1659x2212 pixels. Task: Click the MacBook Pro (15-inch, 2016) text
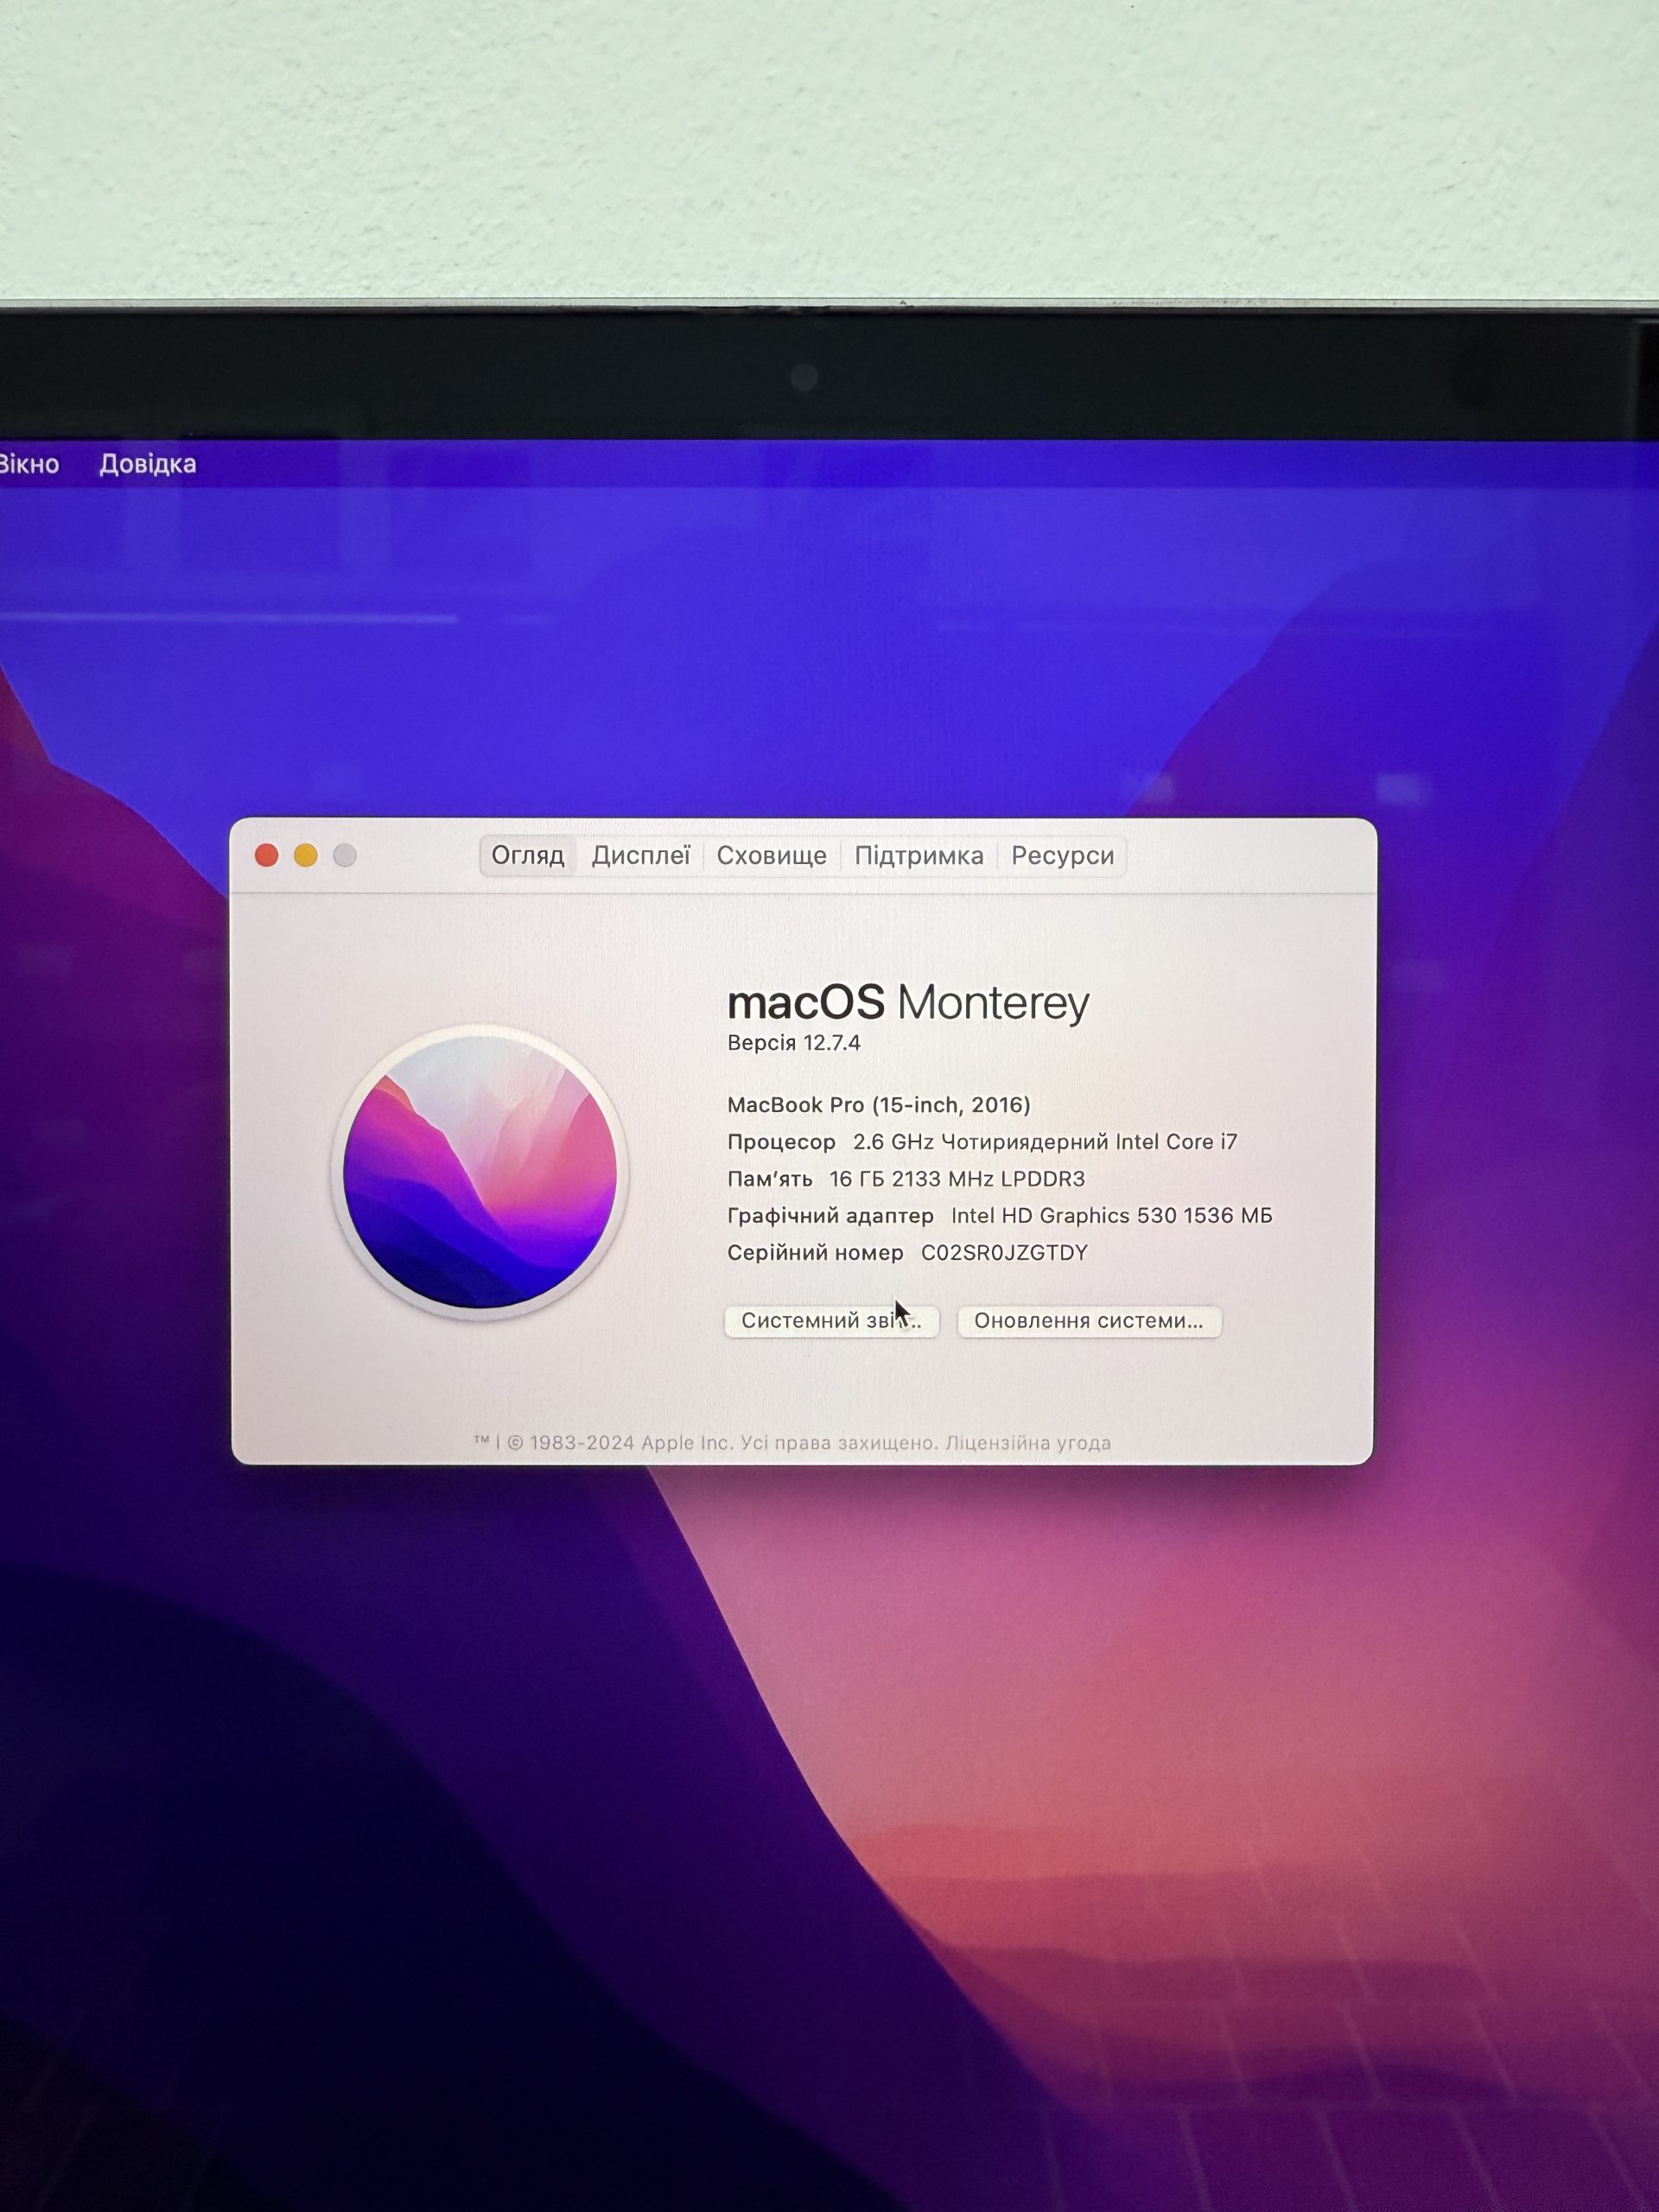point(879,1105)
